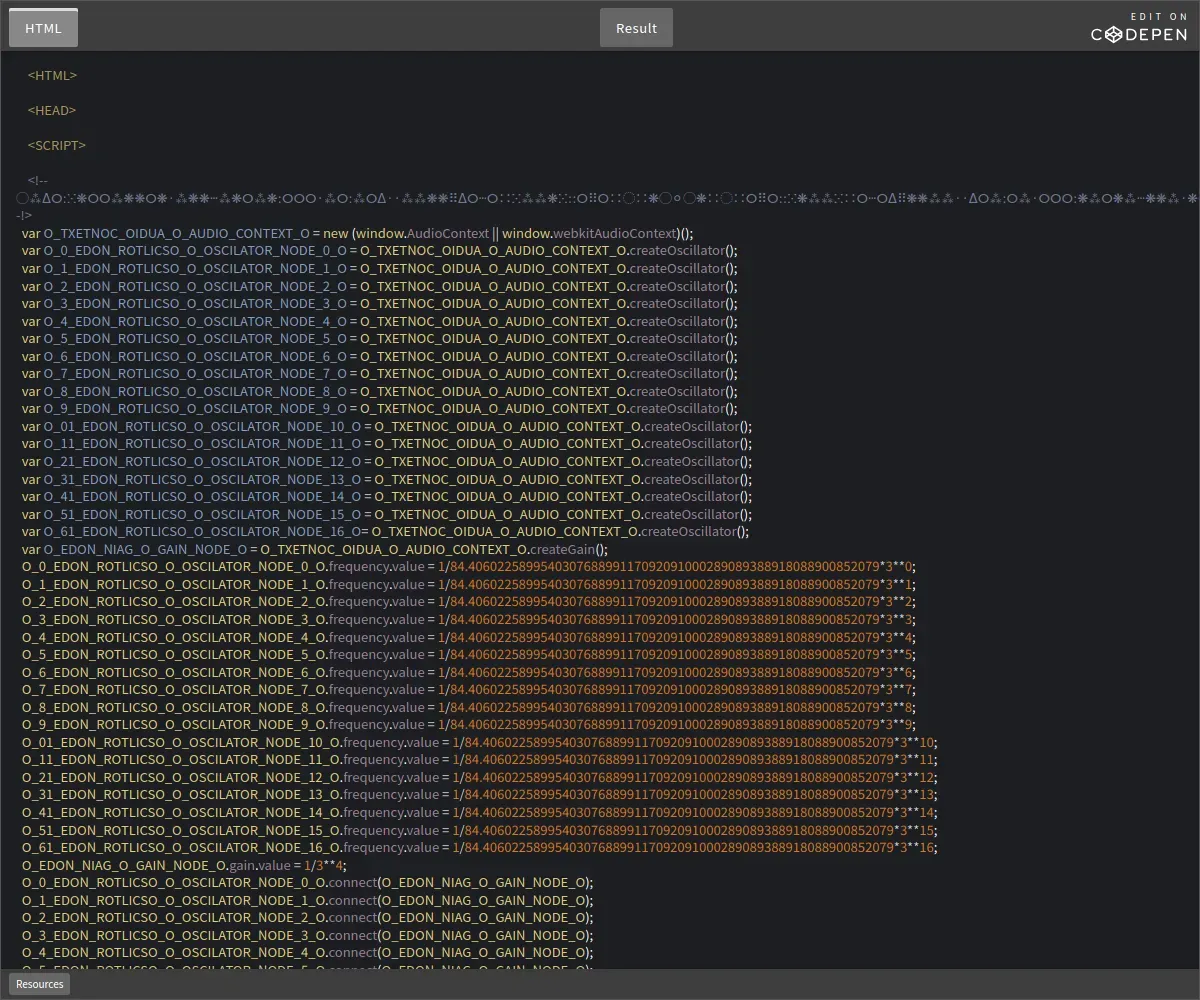Open the Edit on CodePen link
The width and height of the screenshot is (1200, 1000).
(x=1139, y=28)
